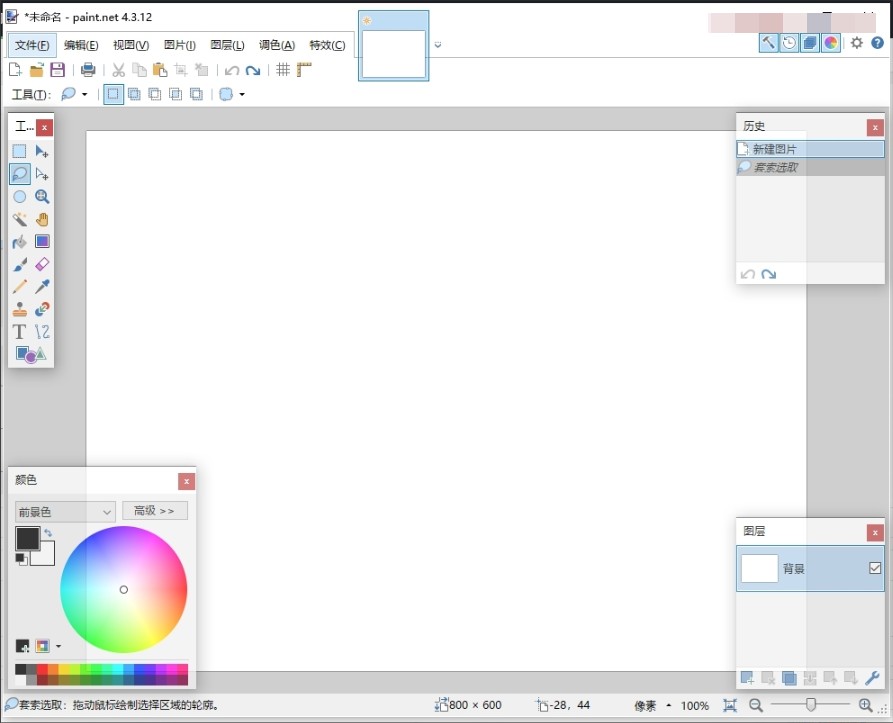Open the zoom unit dropdown showing 像素
The image size is (893, 723).
pyautogui.click(x=650, y=705)
